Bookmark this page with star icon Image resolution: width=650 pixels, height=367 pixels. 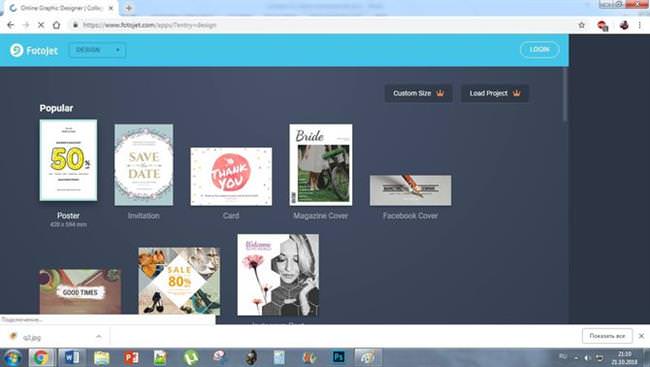tap(582, 25)
